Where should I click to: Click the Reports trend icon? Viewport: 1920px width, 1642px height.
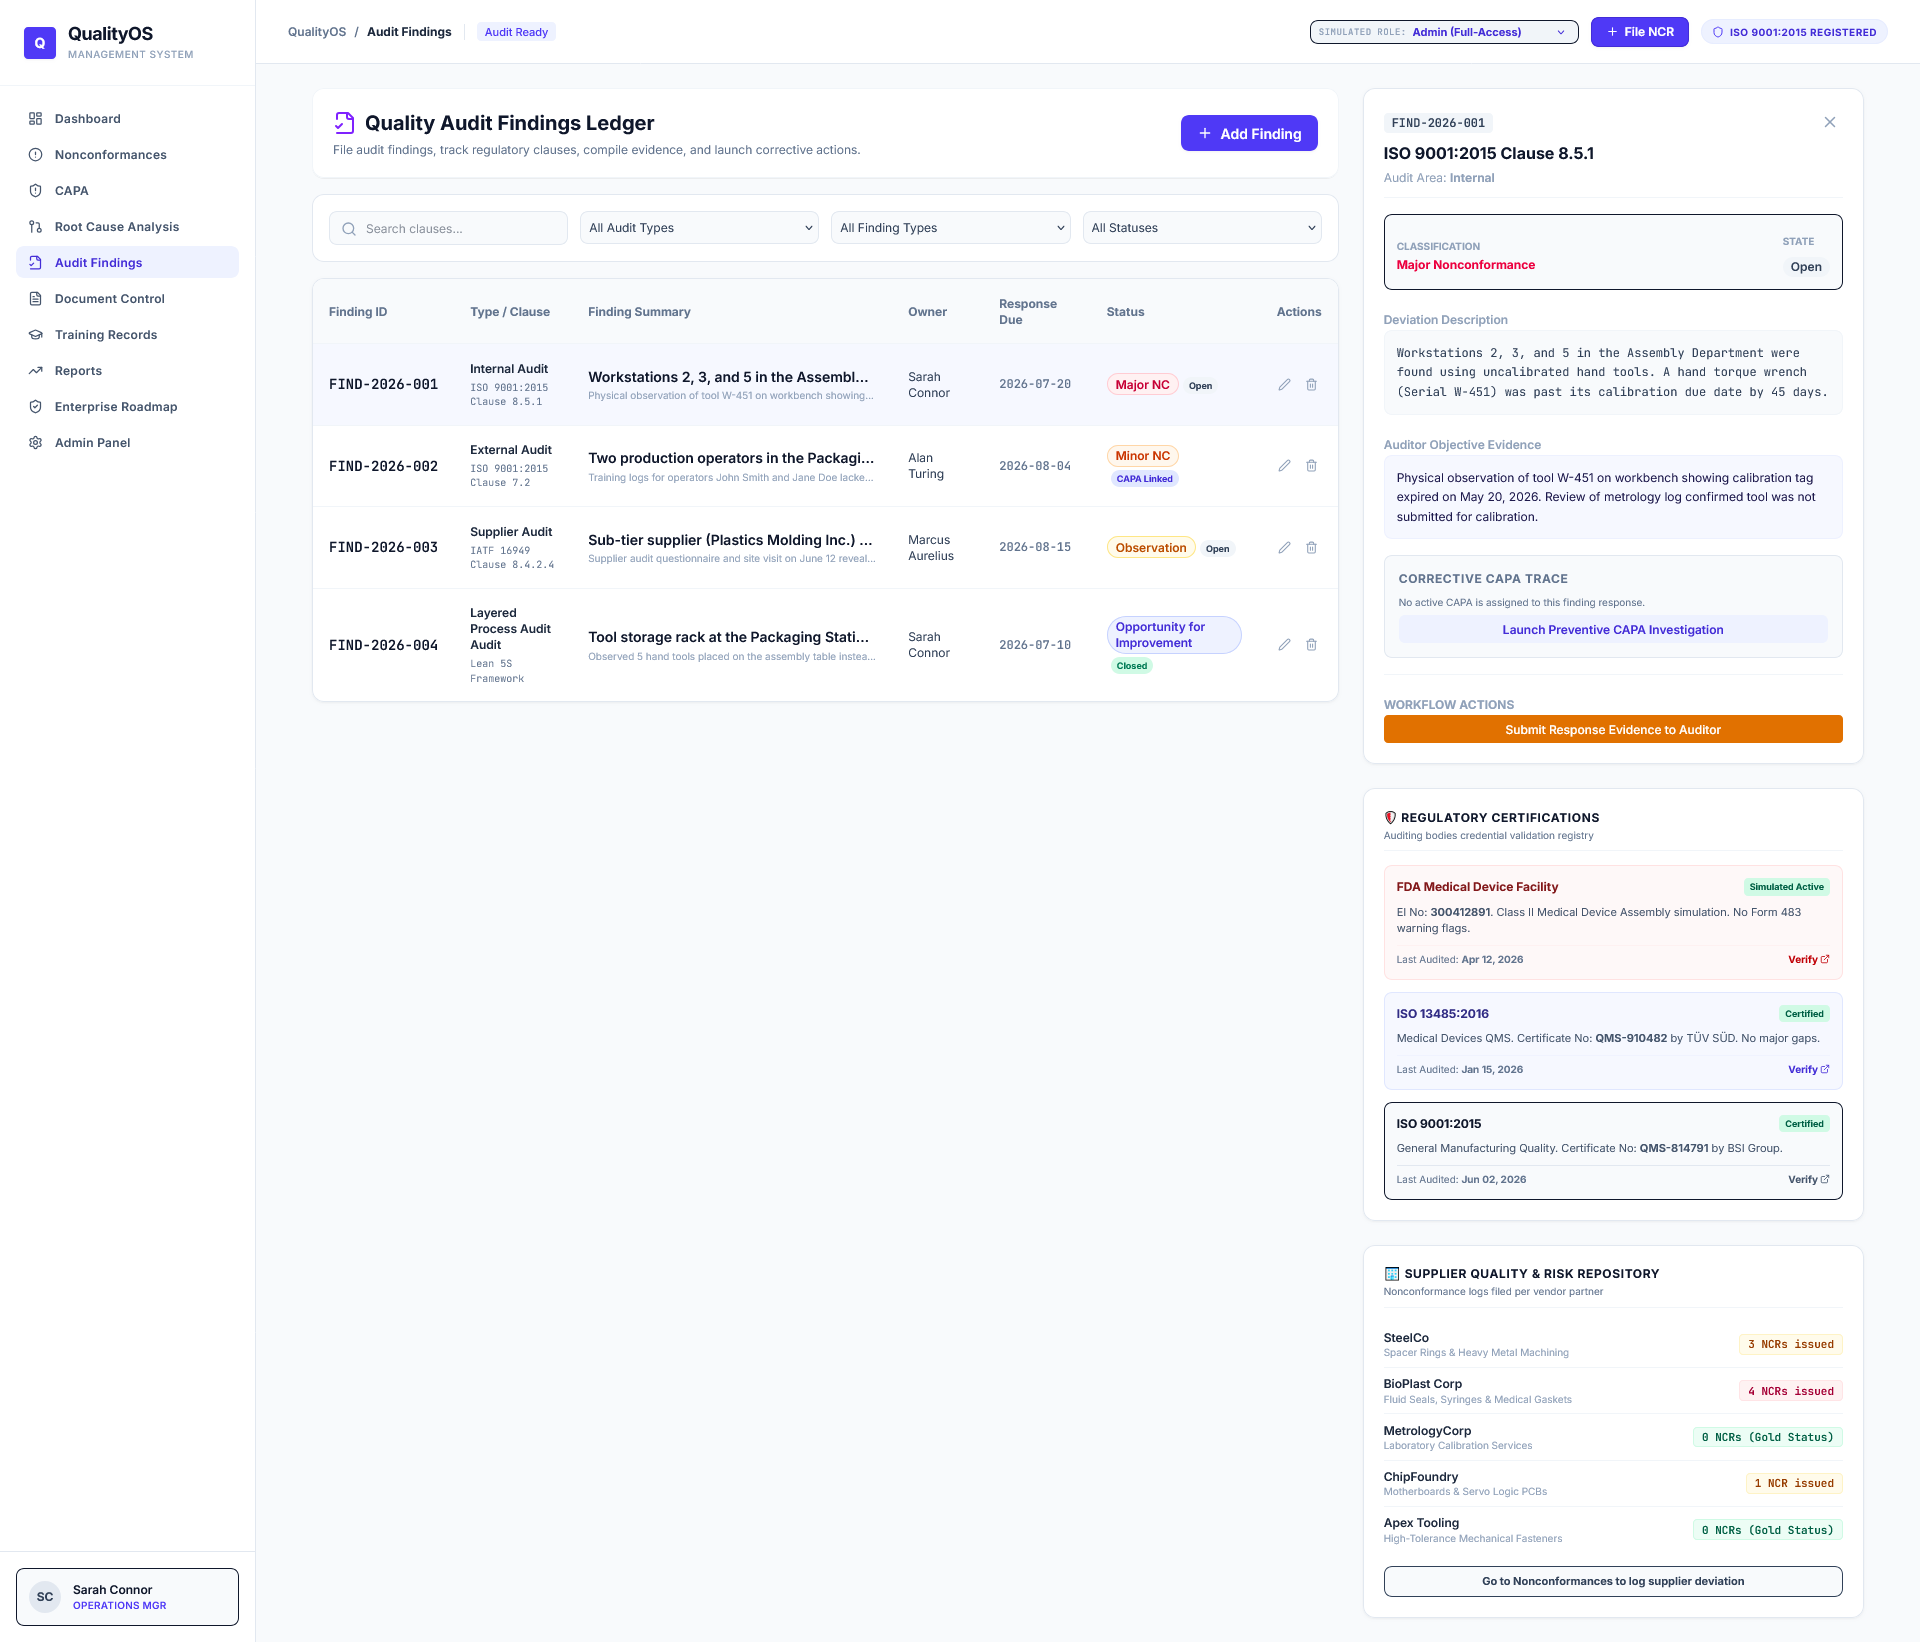click(36, 370)
